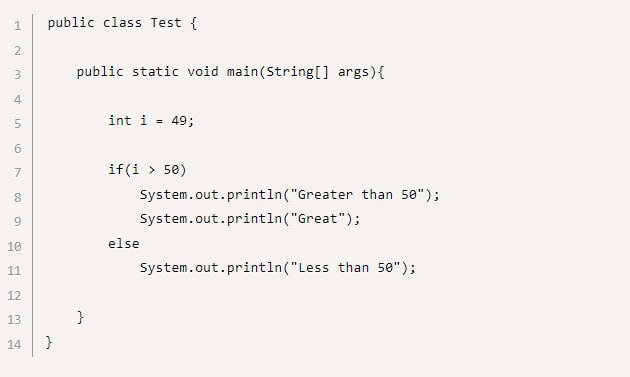Click String[] in the method parameters

[298, 72]
